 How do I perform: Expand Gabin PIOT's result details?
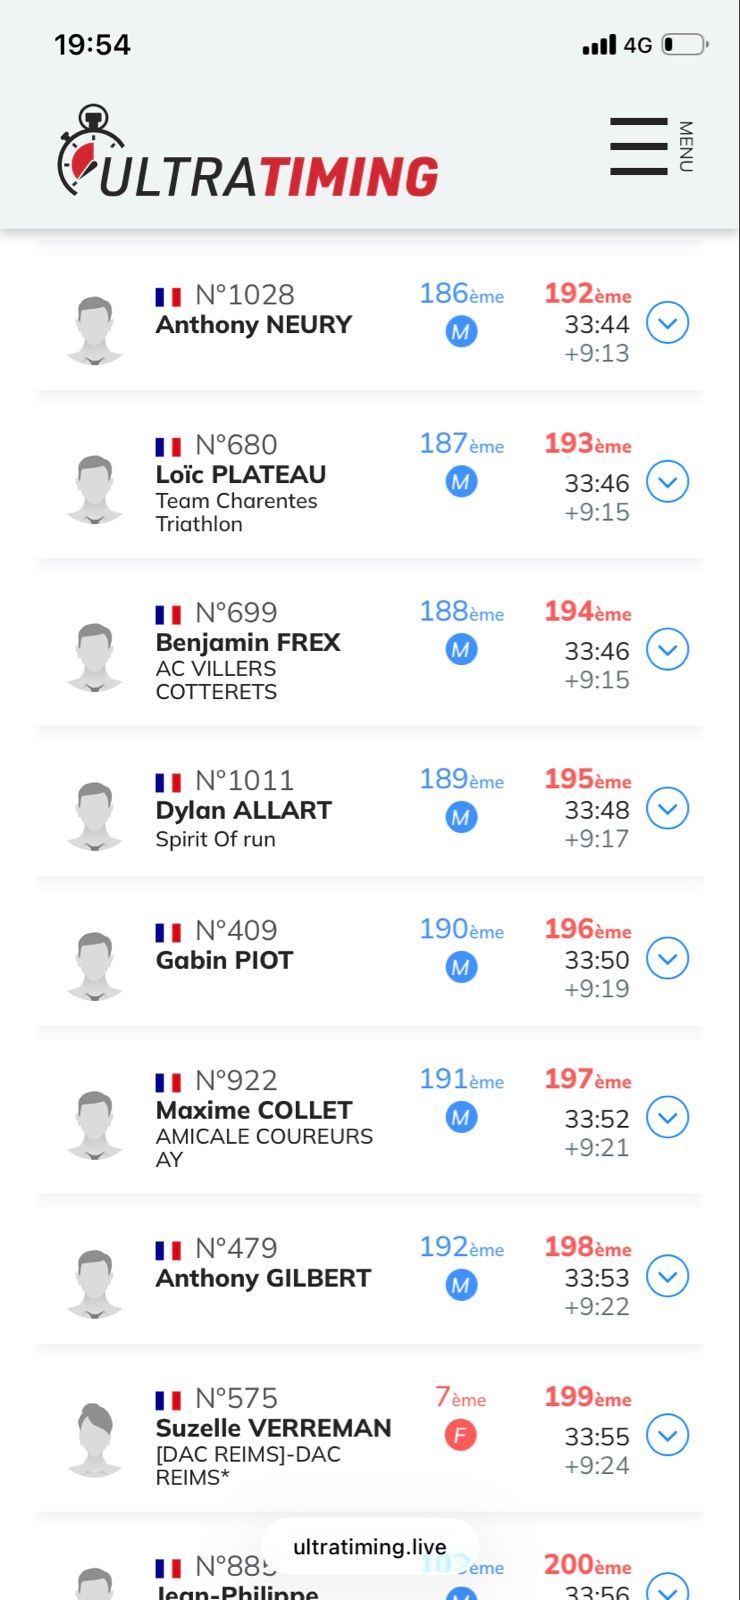point(667,958)
